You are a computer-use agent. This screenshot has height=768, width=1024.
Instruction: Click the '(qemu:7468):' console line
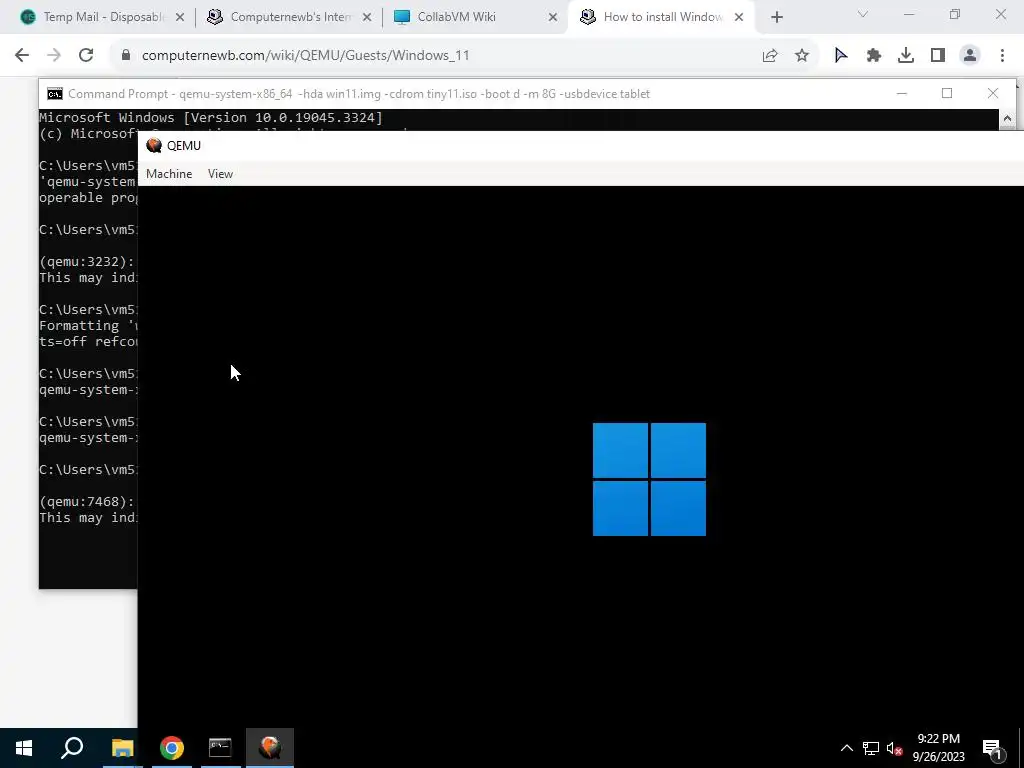88,502
